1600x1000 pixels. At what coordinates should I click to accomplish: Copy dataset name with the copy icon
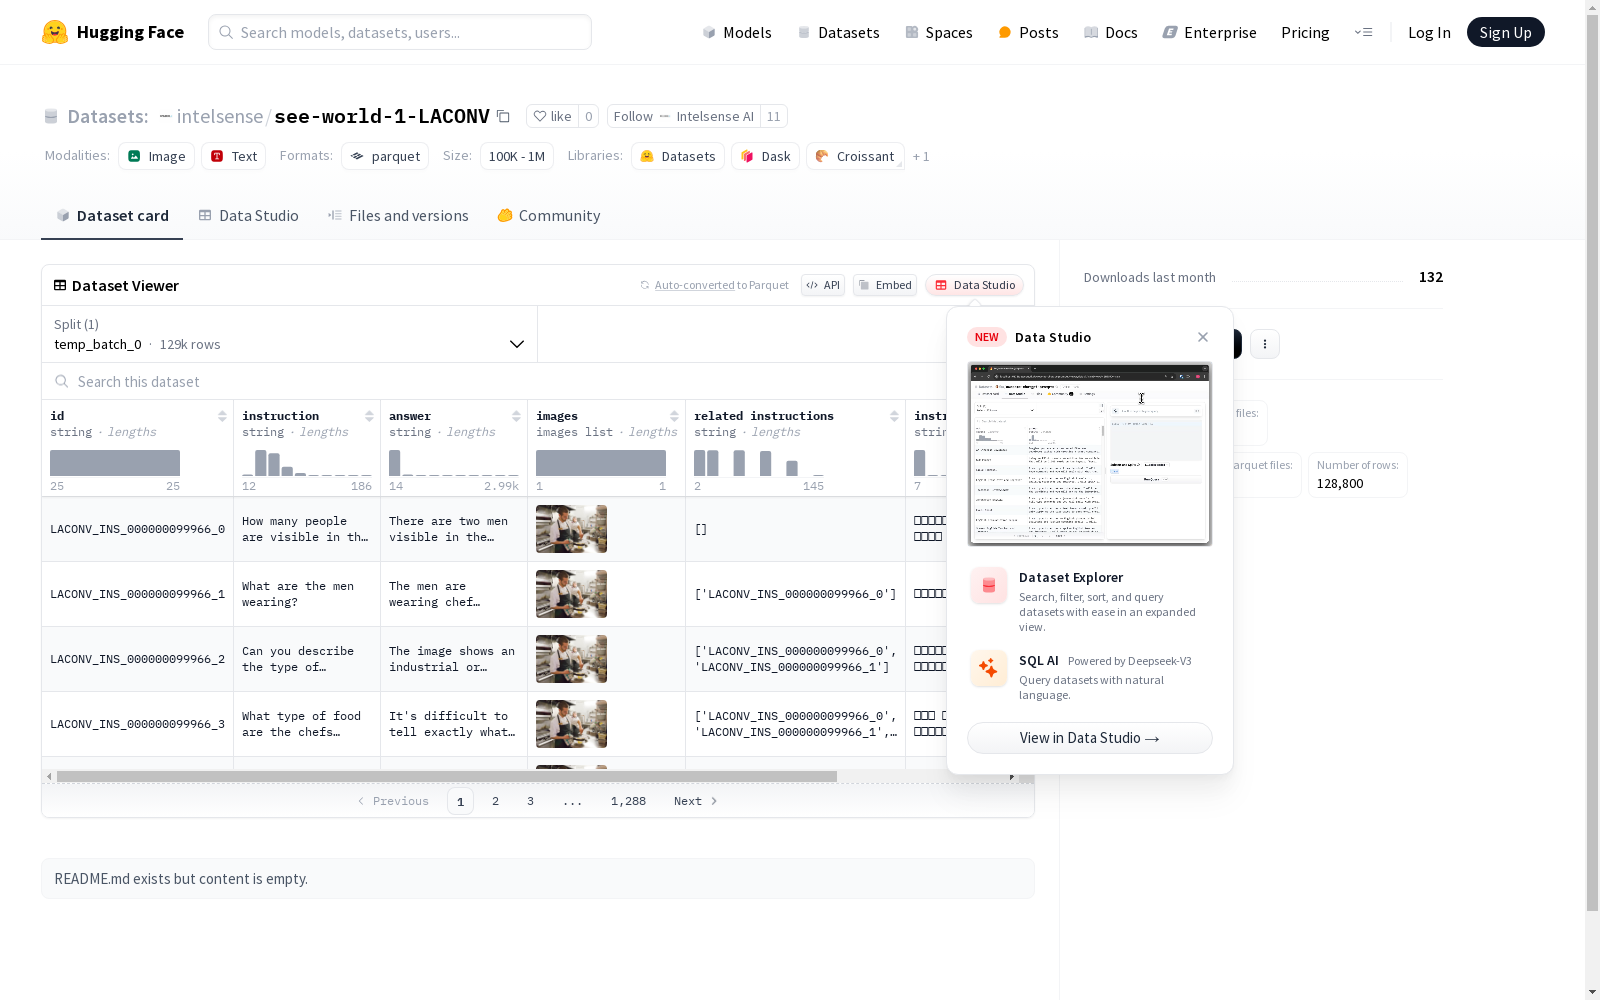[x=504, y=117]
